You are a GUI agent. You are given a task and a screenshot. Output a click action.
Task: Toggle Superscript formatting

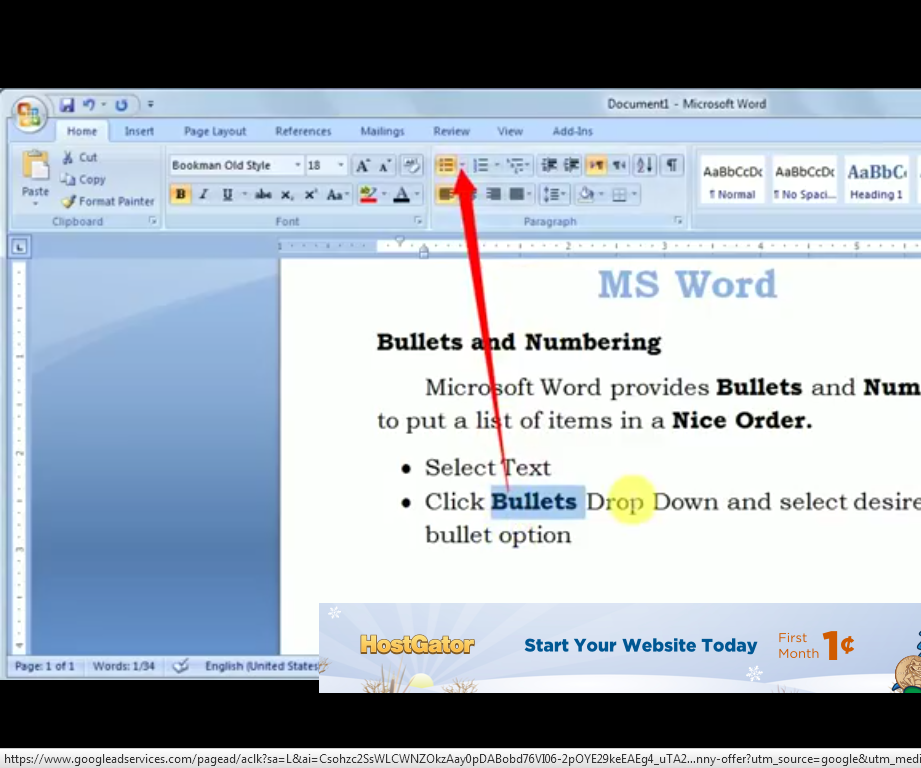point(310,194)
